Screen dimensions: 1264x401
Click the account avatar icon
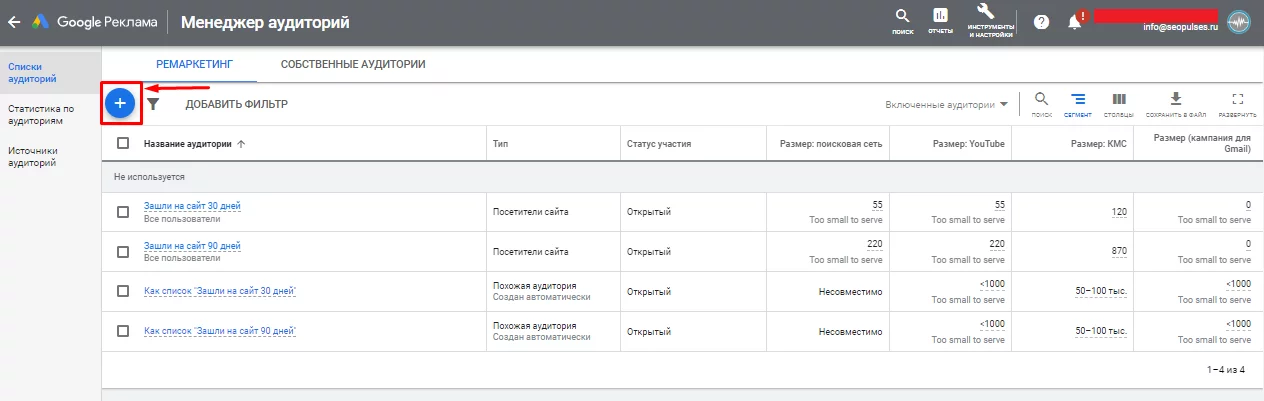pyautogui.click(x=1238, y=22)
